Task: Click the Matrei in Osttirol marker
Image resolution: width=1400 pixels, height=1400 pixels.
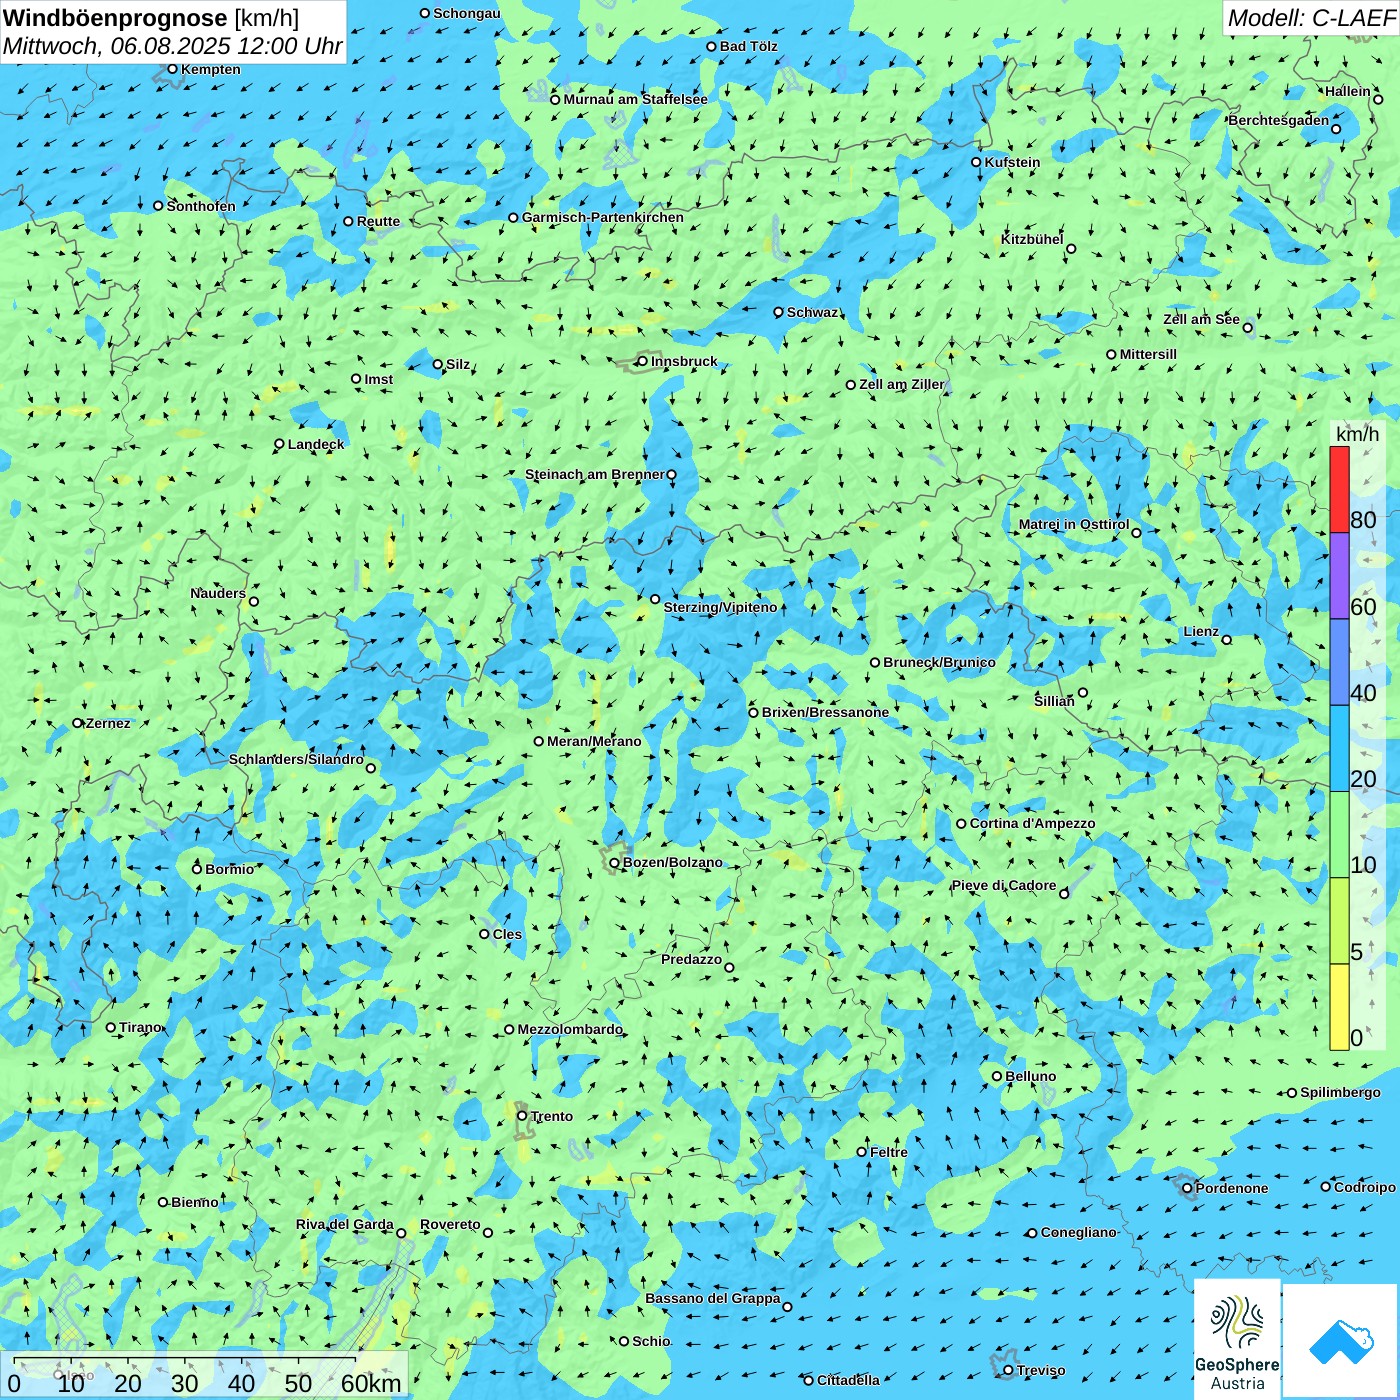Action: pyautogui.click(x=1136, y=532)
